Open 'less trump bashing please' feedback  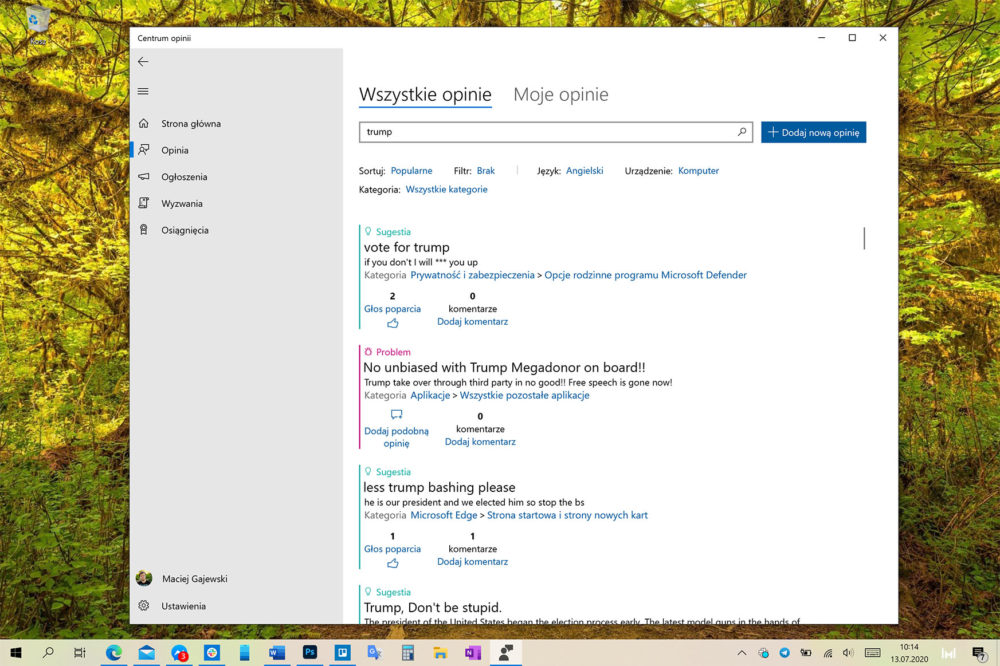pos(439,487)
